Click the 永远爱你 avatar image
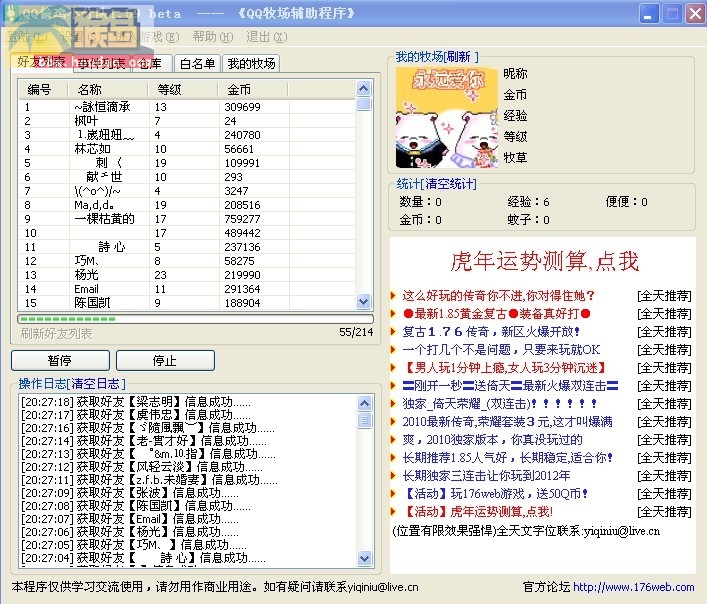Image resolution: width=707 pixels, height=604 pixels. (x=447, y=118)
